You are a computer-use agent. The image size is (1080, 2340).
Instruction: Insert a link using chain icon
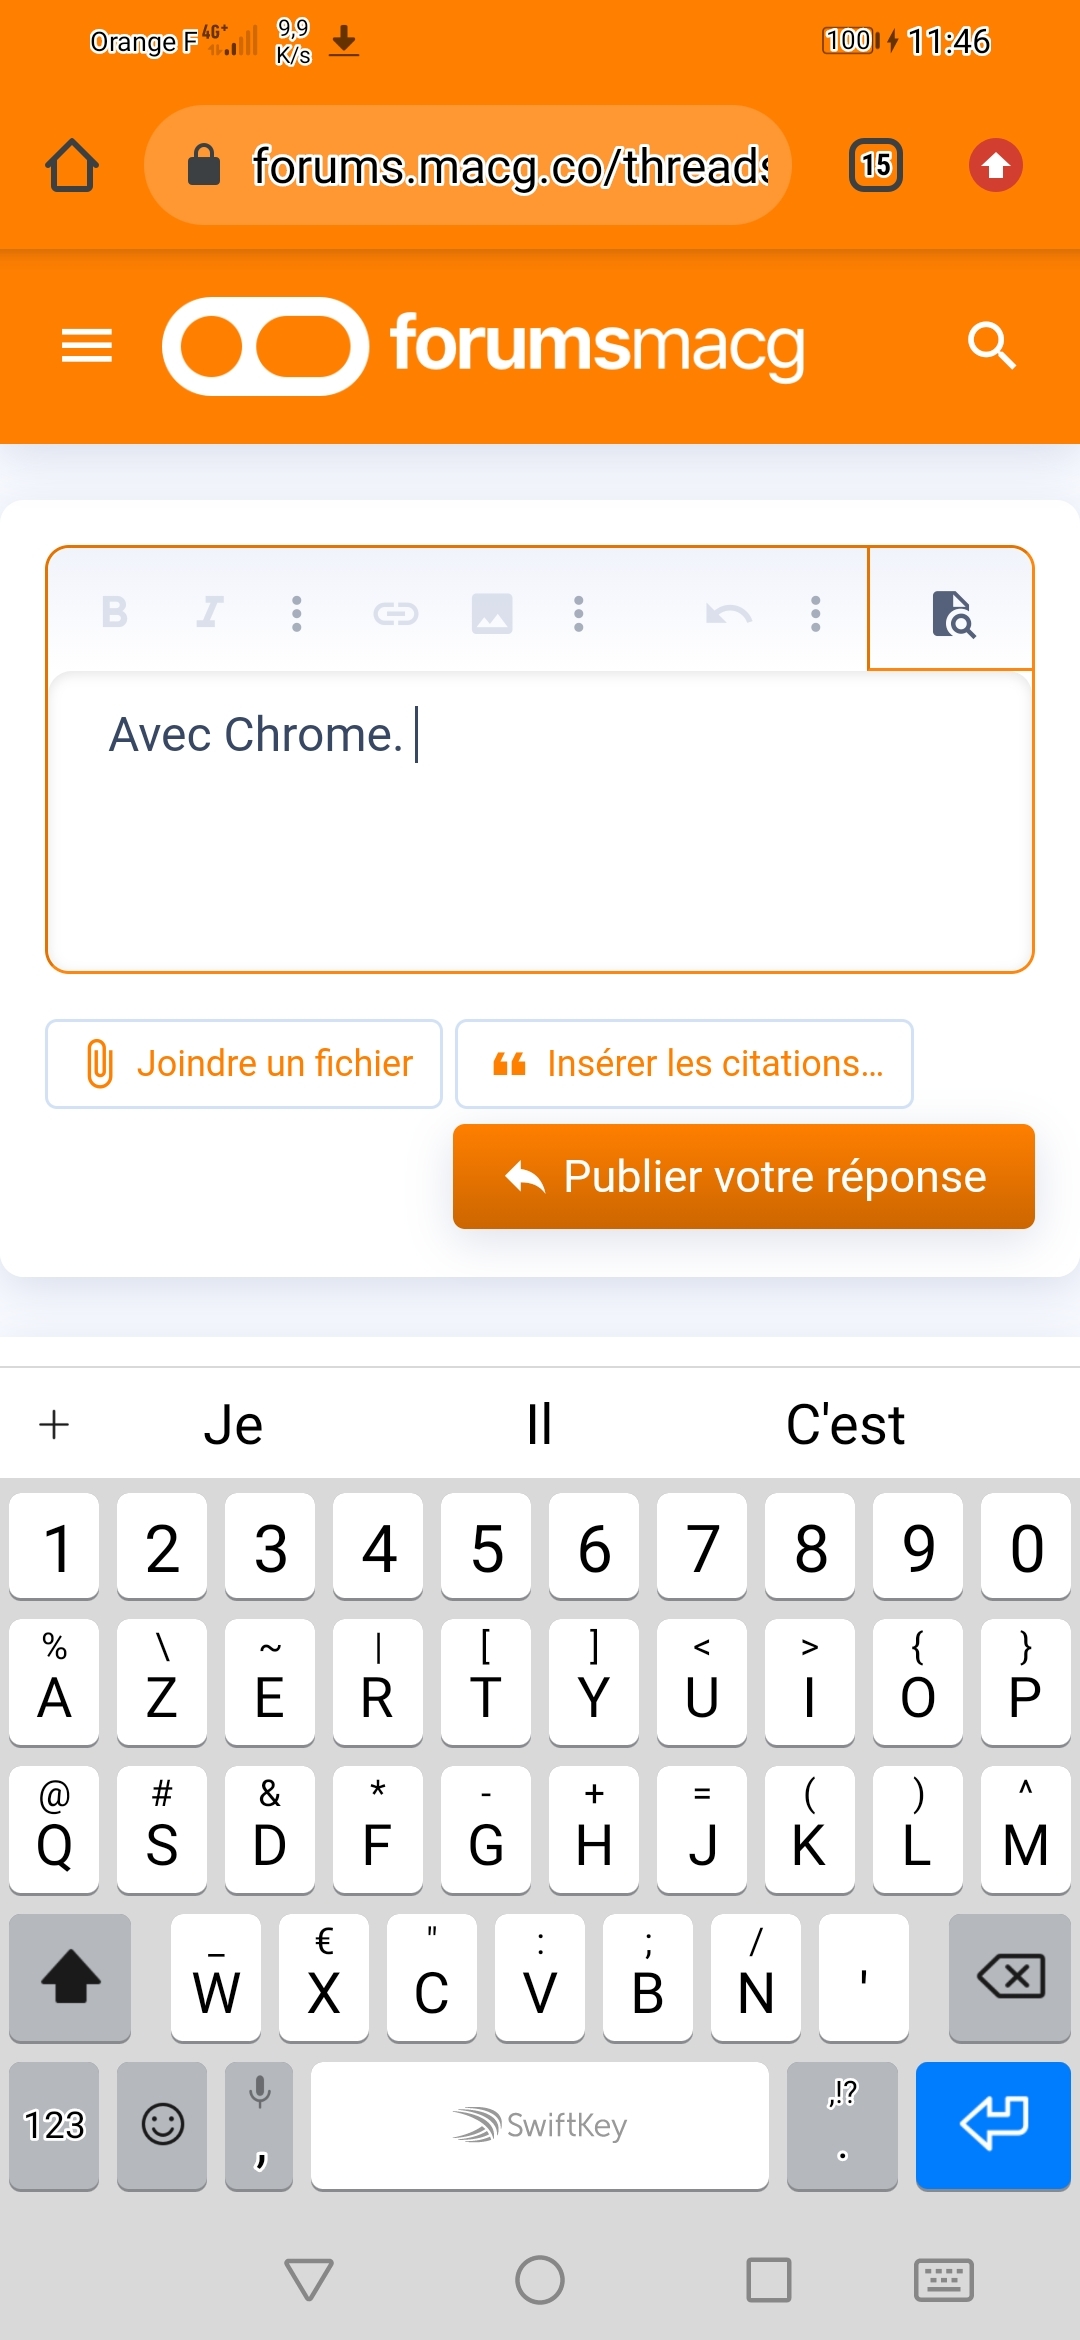click(395, 612)
